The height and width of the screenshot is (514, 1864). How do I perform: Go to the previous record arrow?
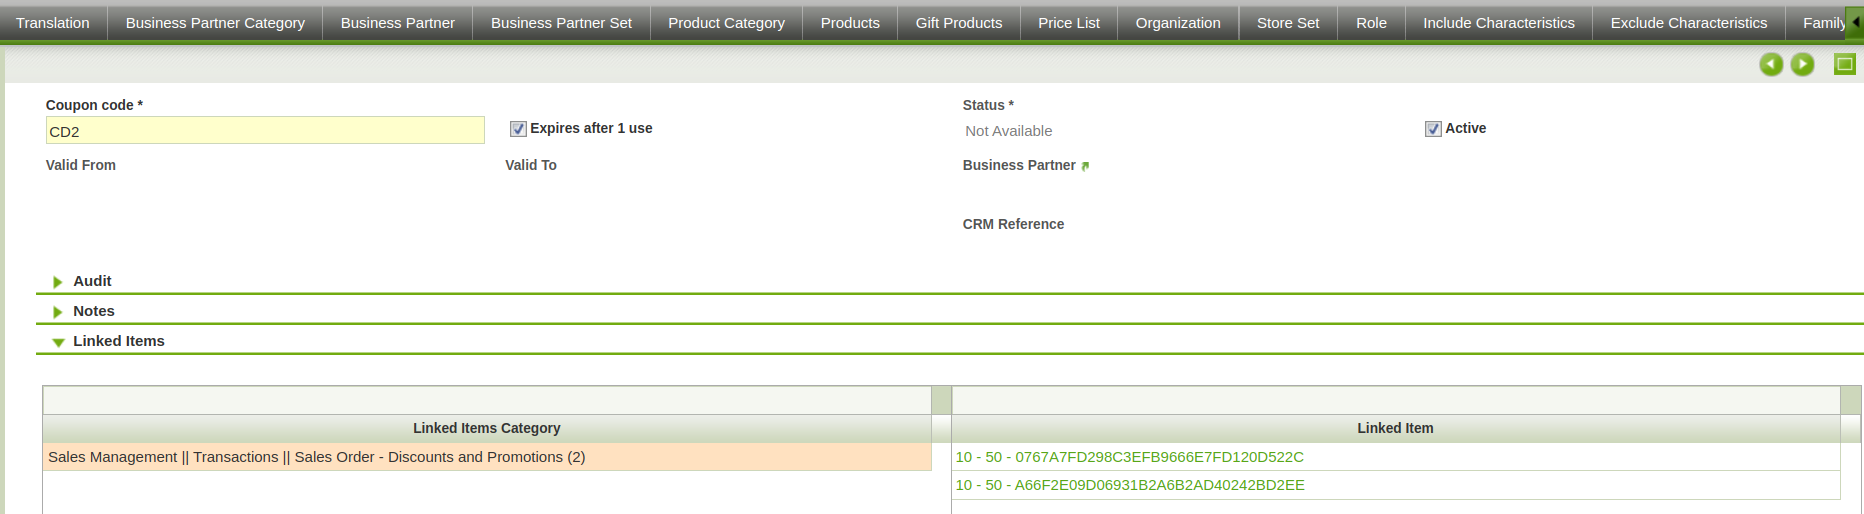pyautogui.click(x=1771, y=65)
